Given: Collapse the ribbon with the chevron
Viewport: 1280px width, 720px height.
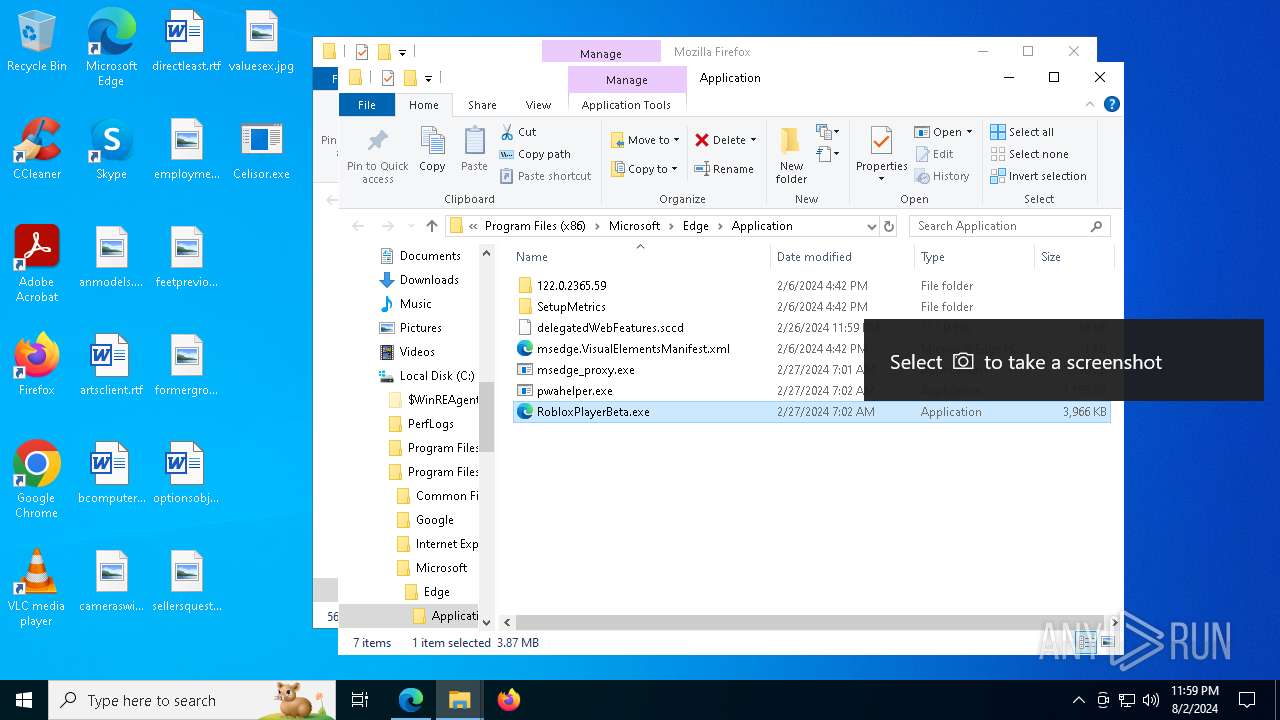Looking at the screenshot, I should pyautogui.click(x=1090, y=104).
